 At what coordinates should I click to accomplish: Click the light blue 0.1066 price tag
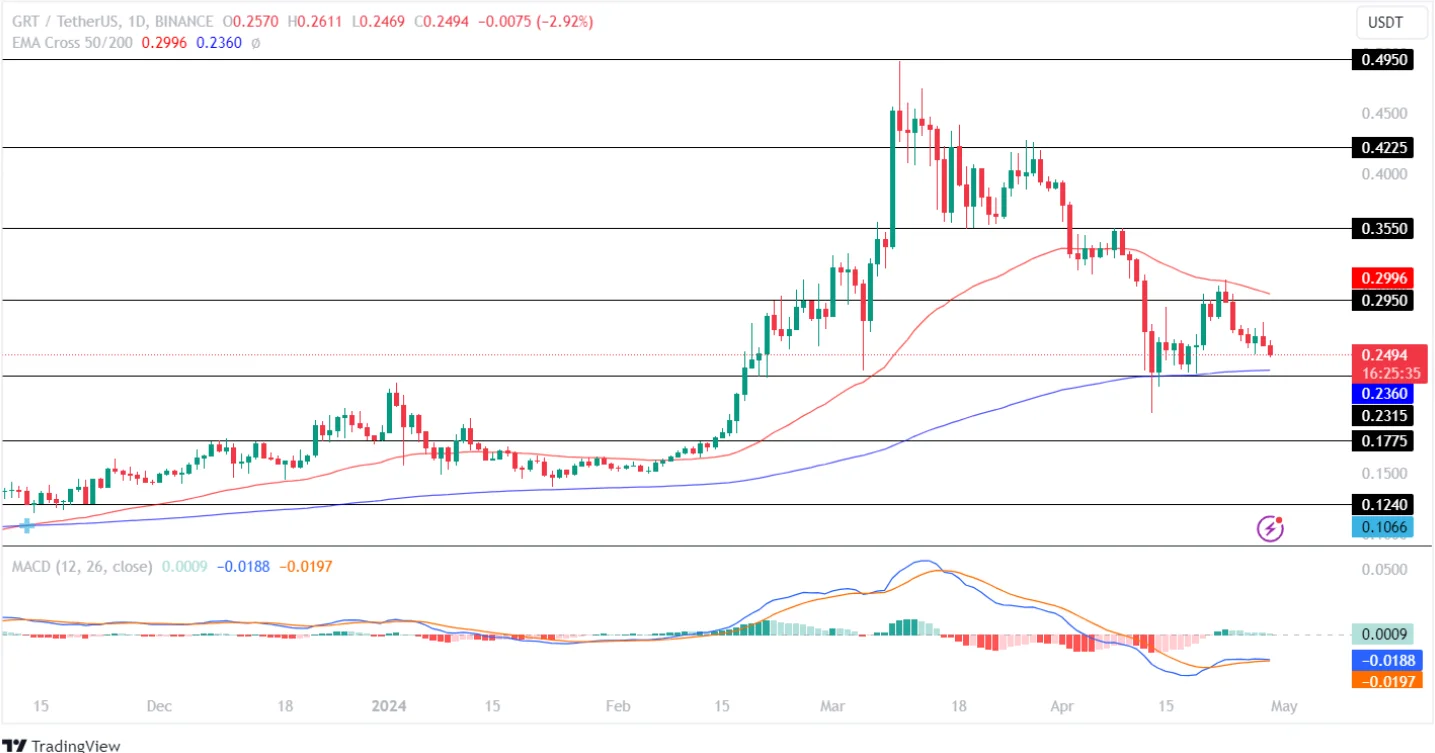click(x=1384, y=527)
